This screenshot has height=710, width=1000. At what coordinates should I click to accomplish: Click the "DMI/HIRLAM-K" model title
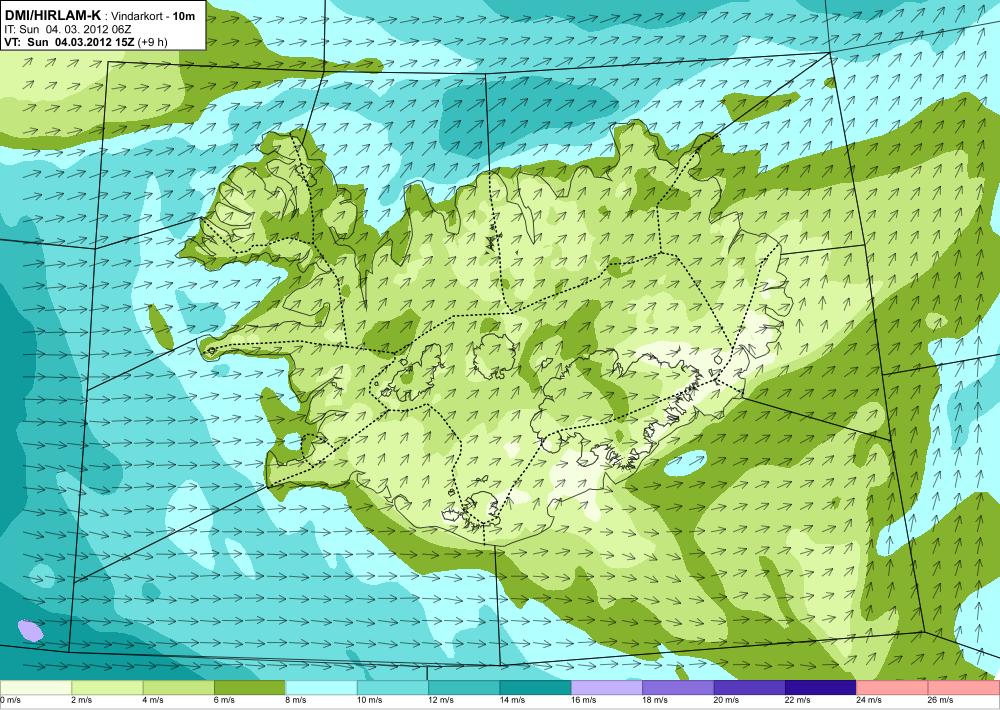[52, 15]
